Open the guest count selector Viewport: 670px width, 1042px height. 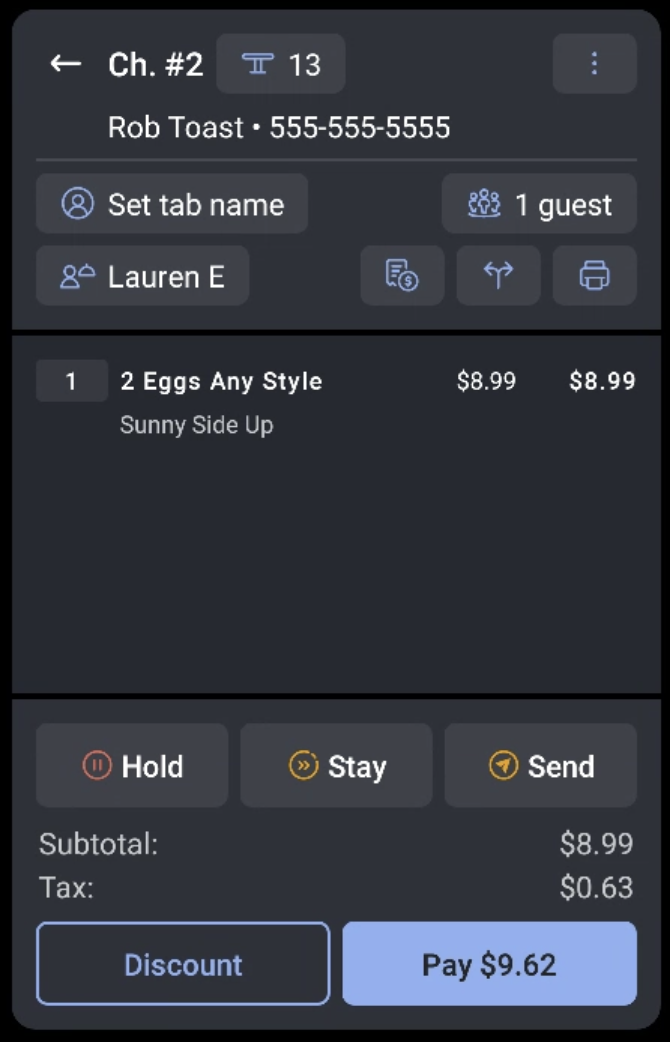point(539,204)
